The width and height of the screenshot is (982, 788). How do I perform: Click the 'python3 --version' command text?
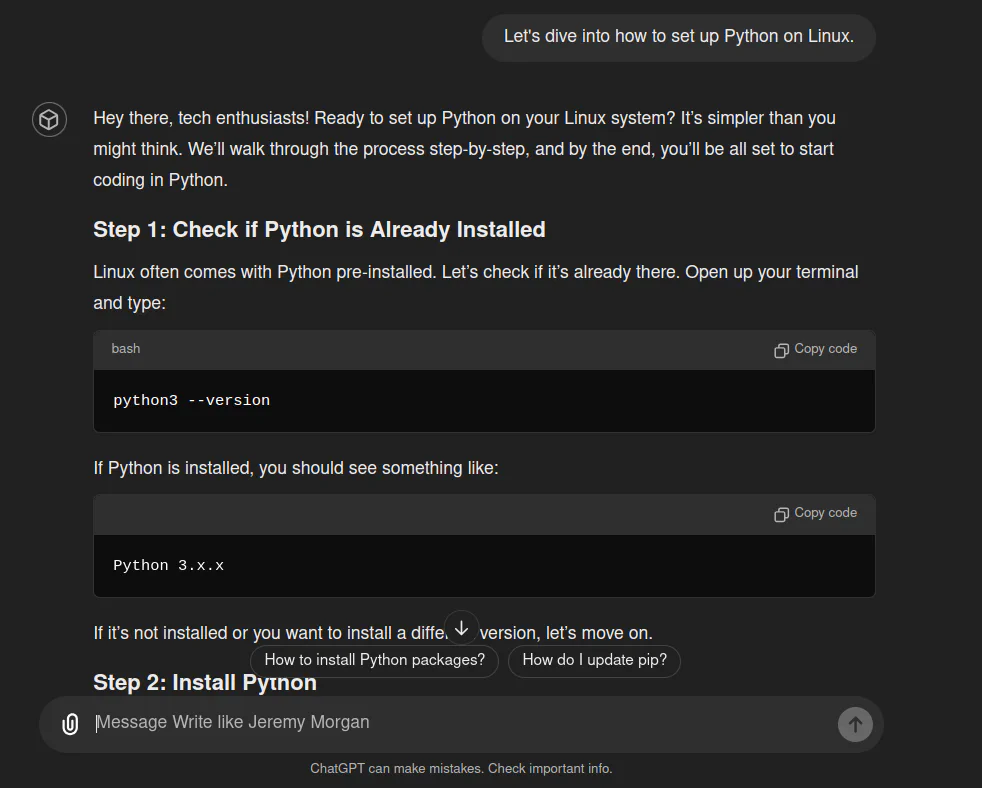(x=192, y=400)
